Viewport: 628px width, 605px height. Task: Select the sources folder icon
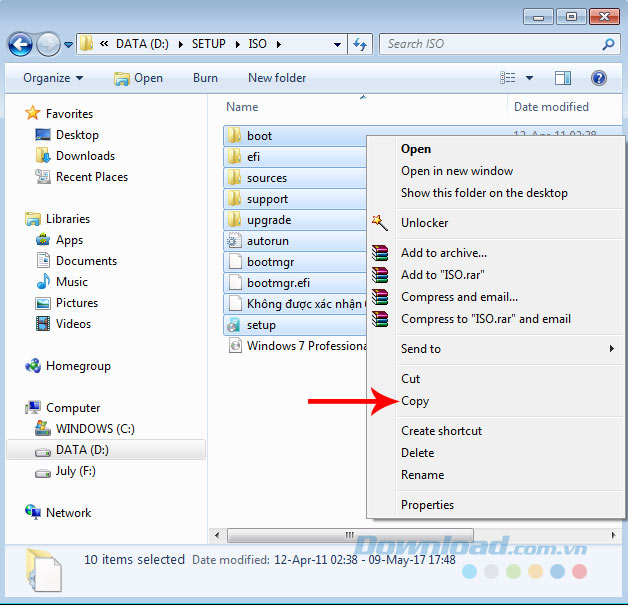tap(234, 178)
